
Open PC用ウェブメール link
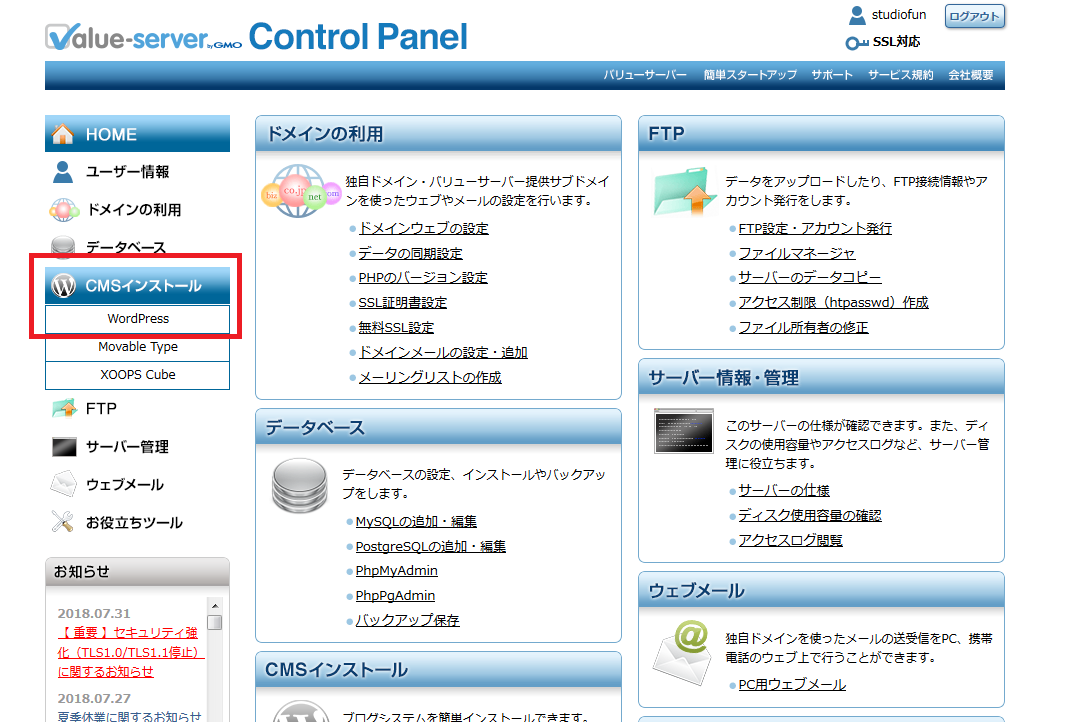click(792, 685)
